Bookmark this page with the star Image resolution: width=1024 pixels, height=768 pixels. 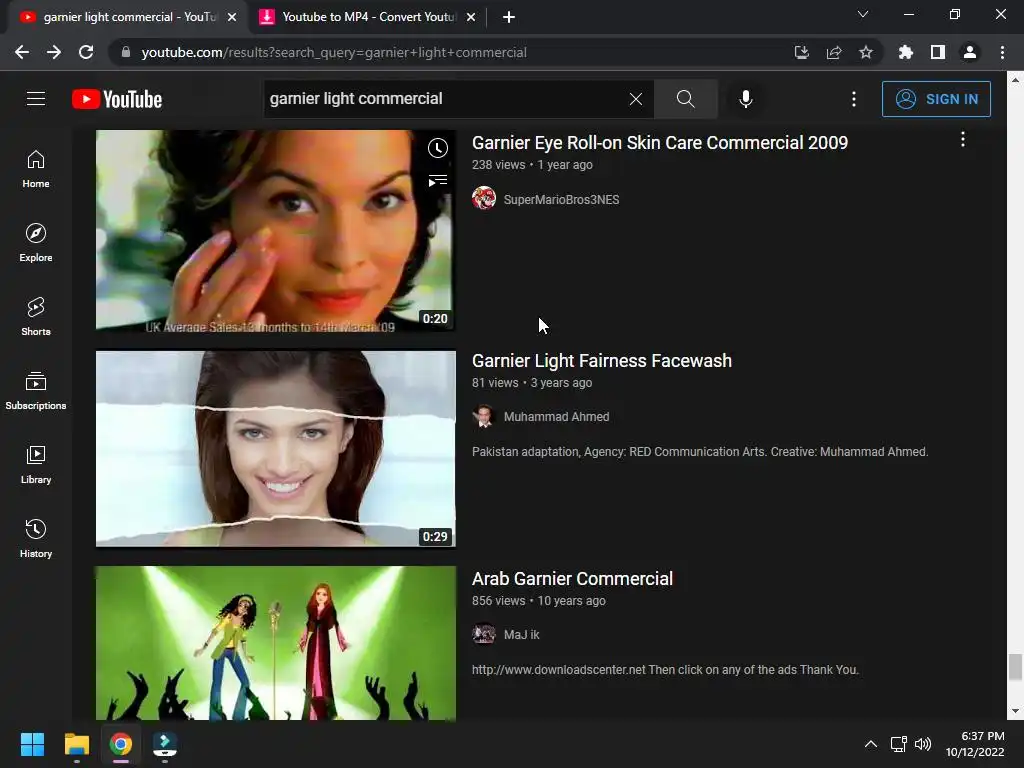tap(866, 52)
